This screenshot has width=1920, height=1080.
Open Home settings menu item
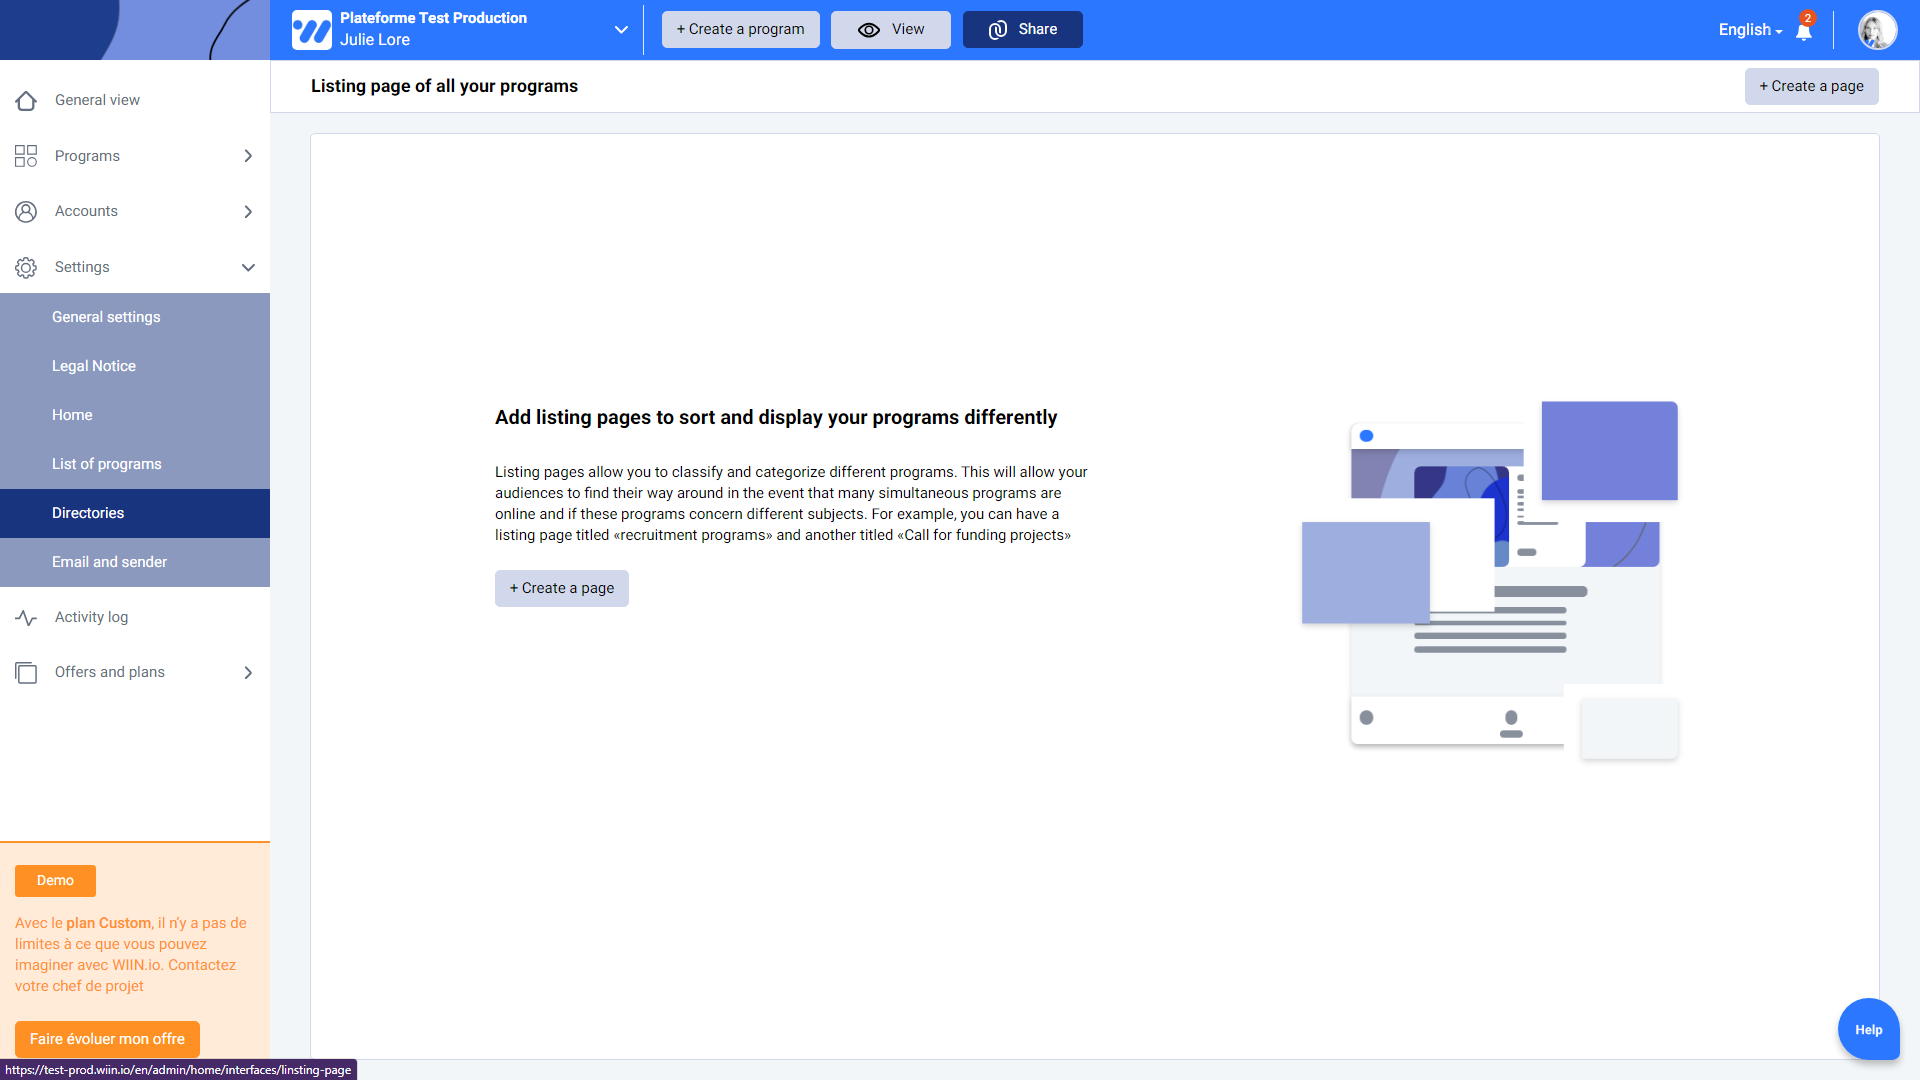[x=135, y=415]
